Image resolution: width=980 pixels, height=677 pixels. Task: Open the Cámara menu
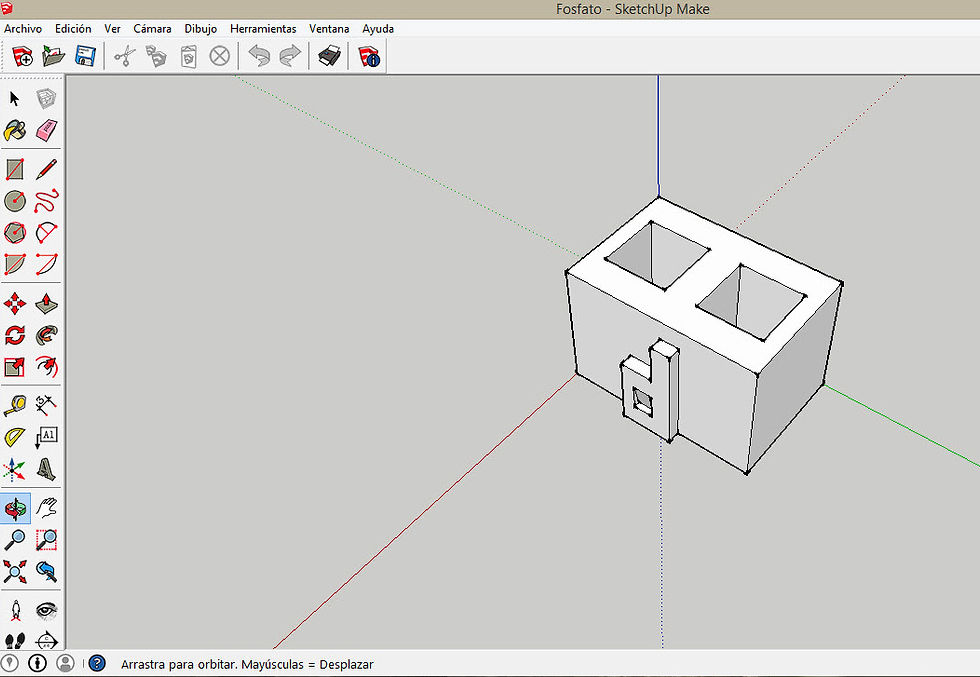[152, 29]
